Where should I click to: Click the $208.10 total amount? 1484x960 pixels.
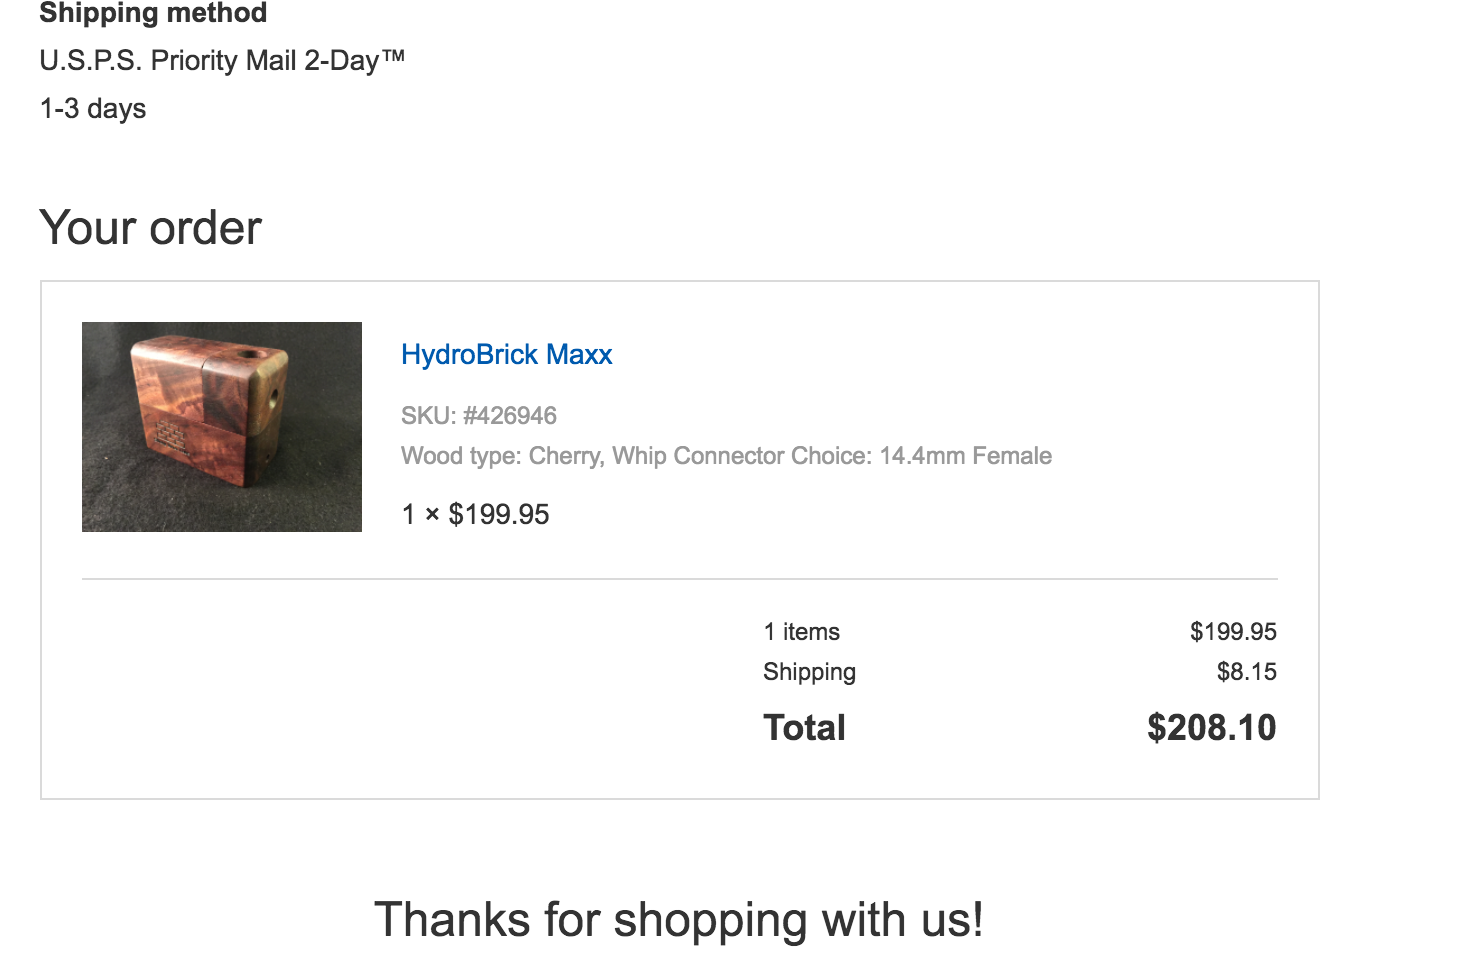(x=1211, y=728)
